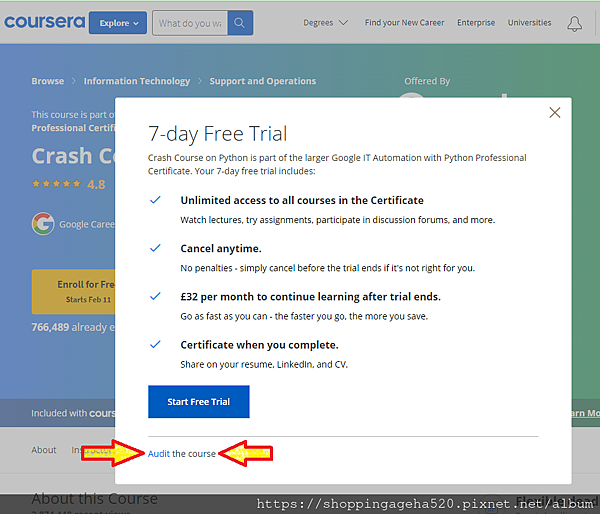Viewport: 600px width, 514px height.
Task: Click the Start Free Trial button
Action: (x=199, y=401)
